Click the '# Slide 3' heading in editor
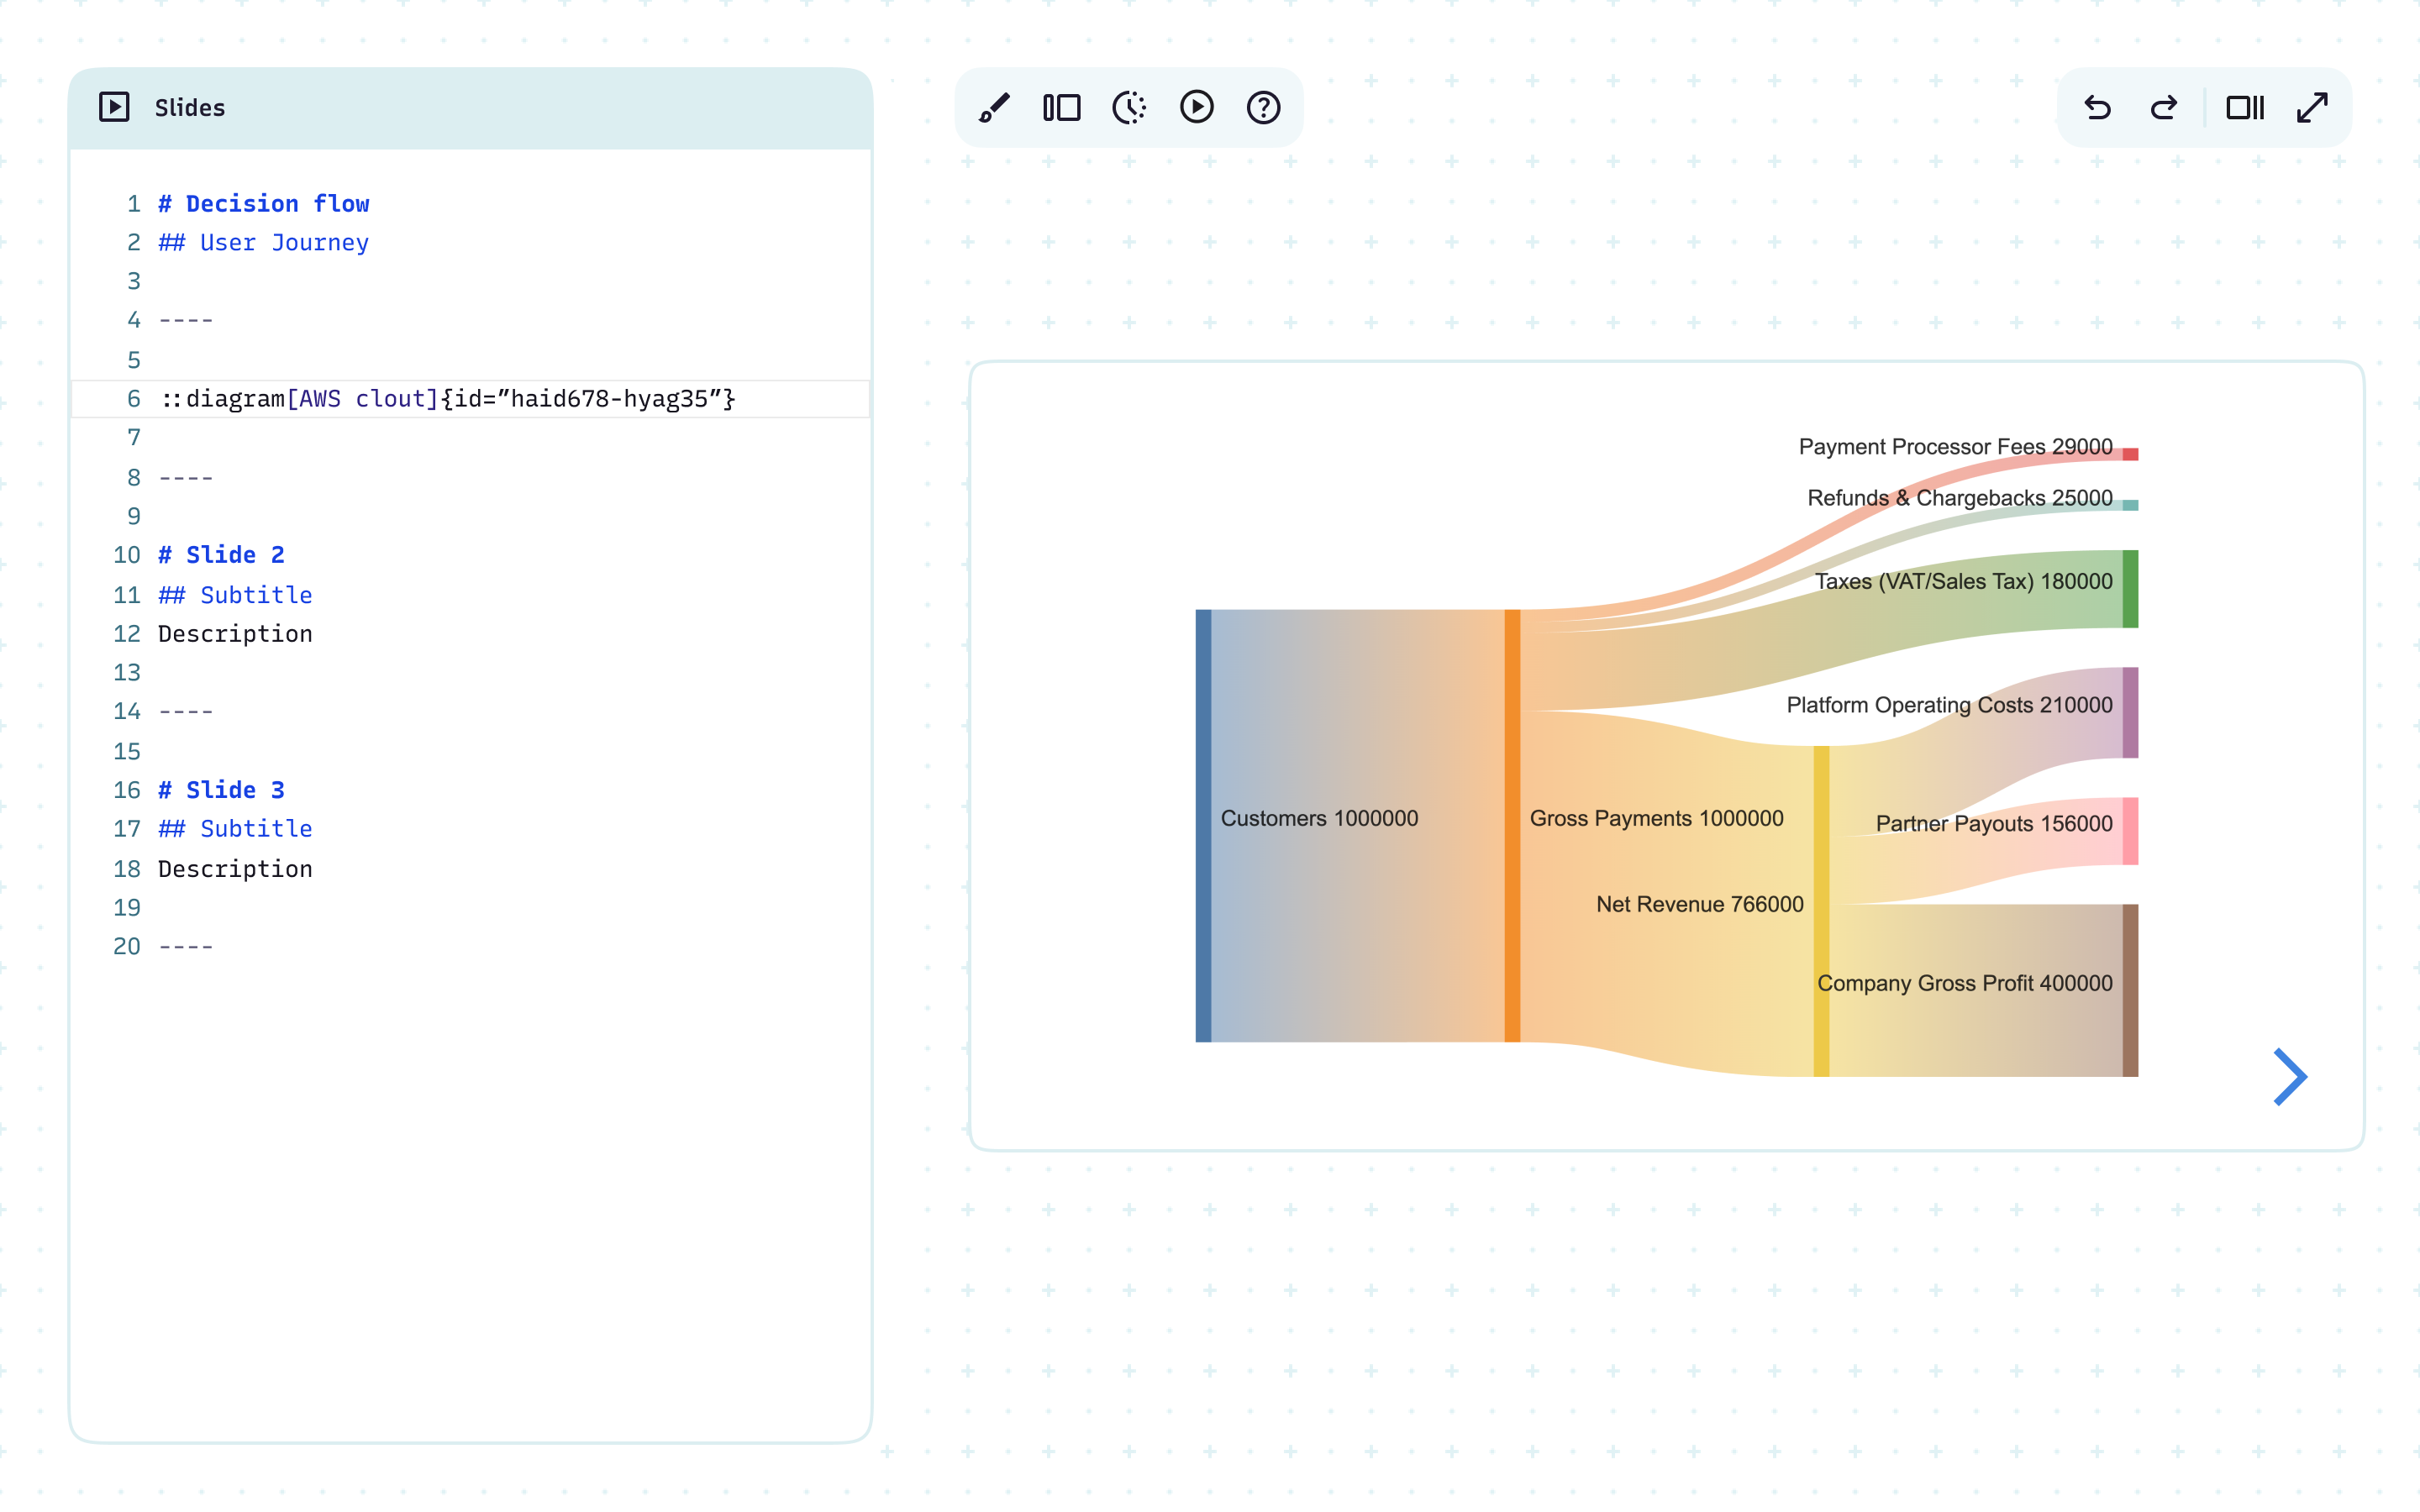The image size is (2420, 1512). [x=221, y=789]
